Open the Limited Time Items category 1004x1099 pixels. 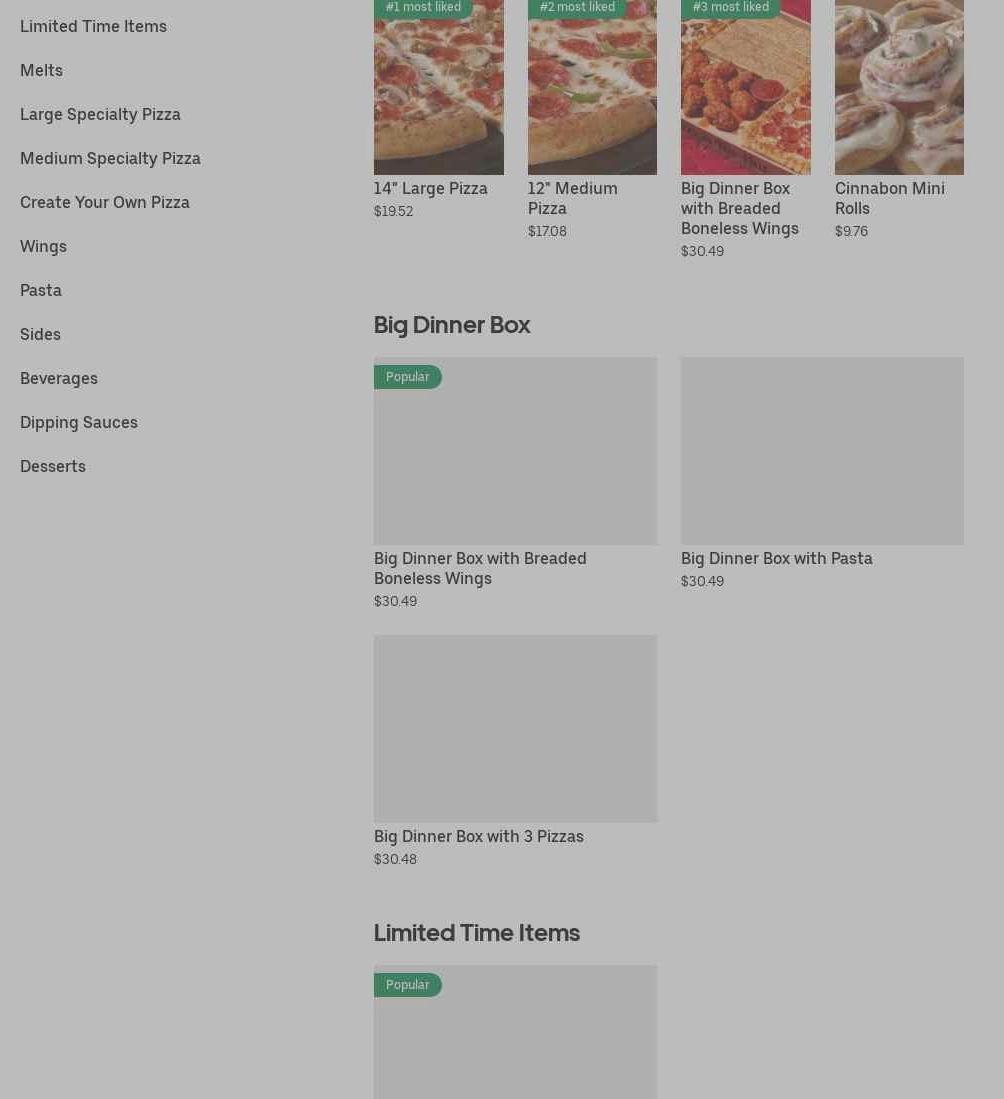pyautogui.click(x=93, y=27)
